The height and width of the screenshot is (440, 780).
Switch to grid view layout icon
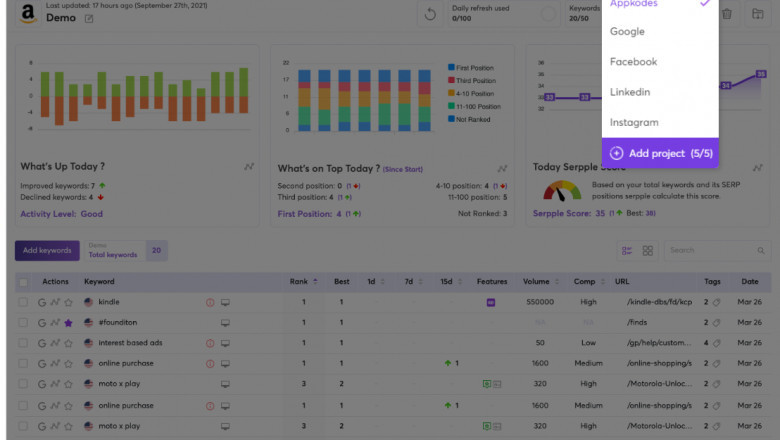(648, 250)
